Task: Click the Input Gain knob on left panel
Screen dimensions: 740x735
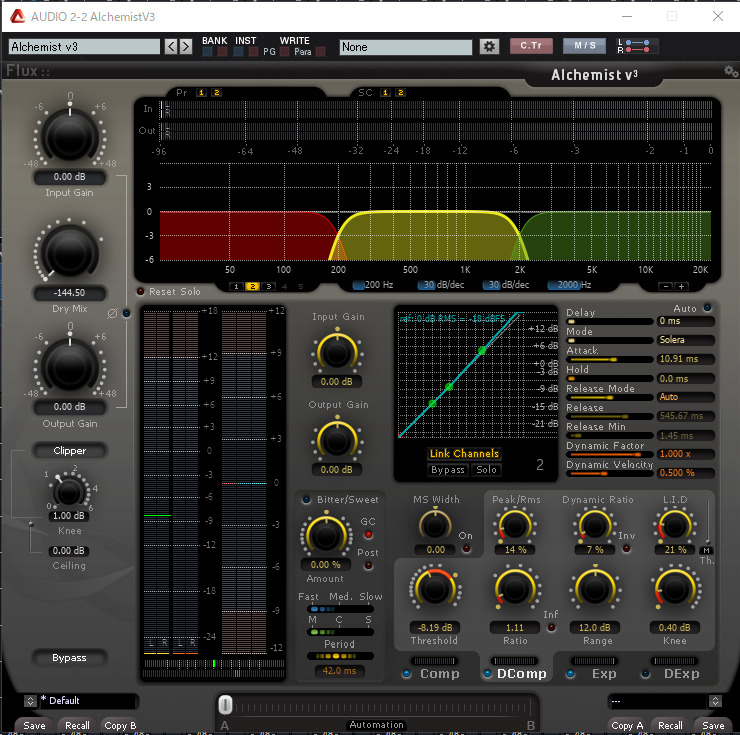Action: point(70,136)
